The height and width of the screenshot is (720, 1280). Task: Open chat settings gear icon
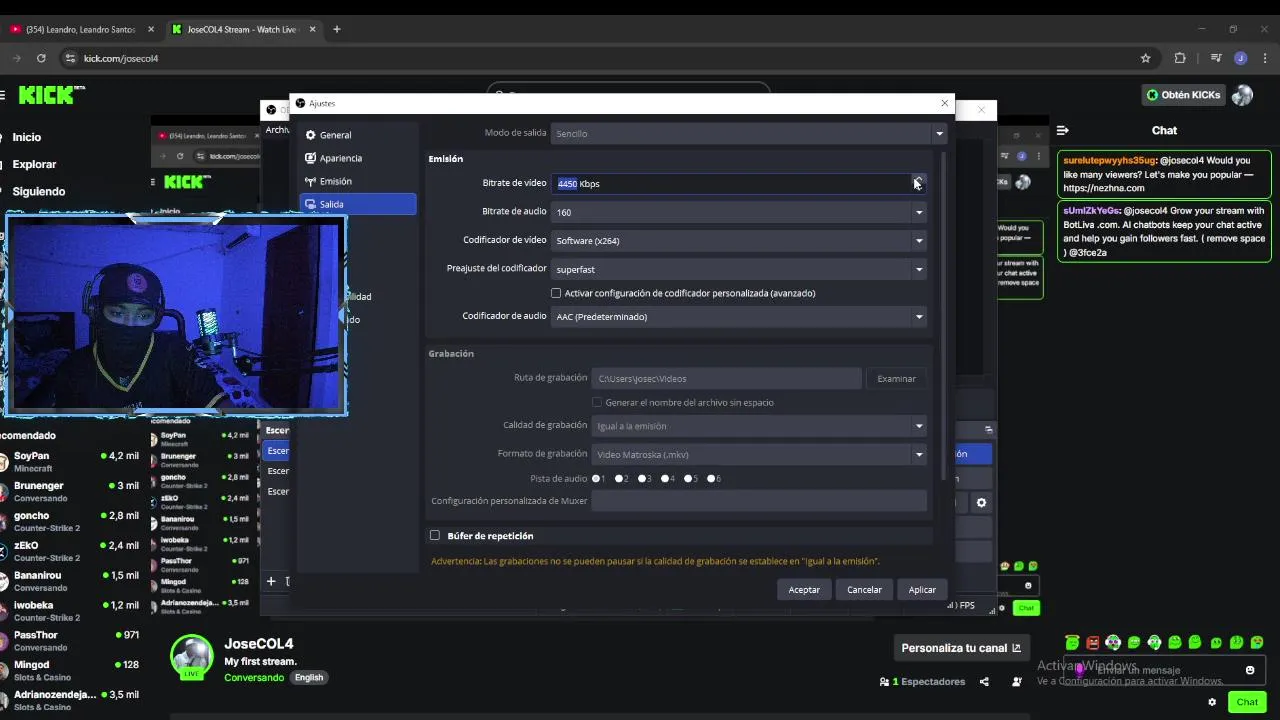click(x=1212, y=702)
